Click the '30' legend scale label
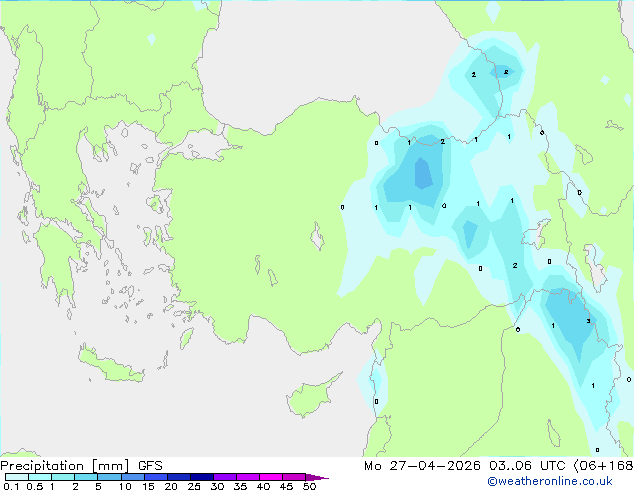The height and width of the screenshot is (490, 634). (x=217, y=486)
